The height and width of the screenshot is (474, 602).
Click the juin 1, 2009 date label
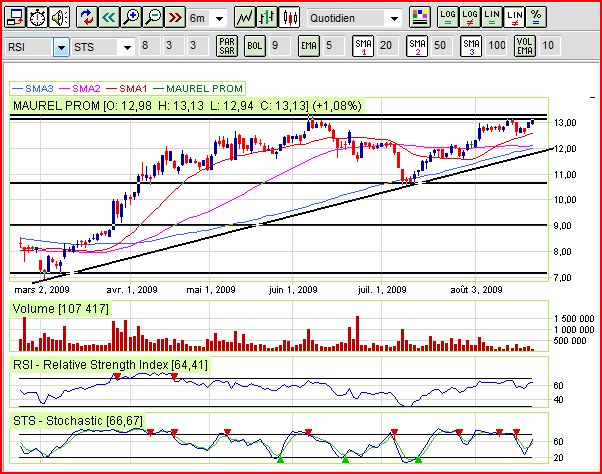pos(293,290)
